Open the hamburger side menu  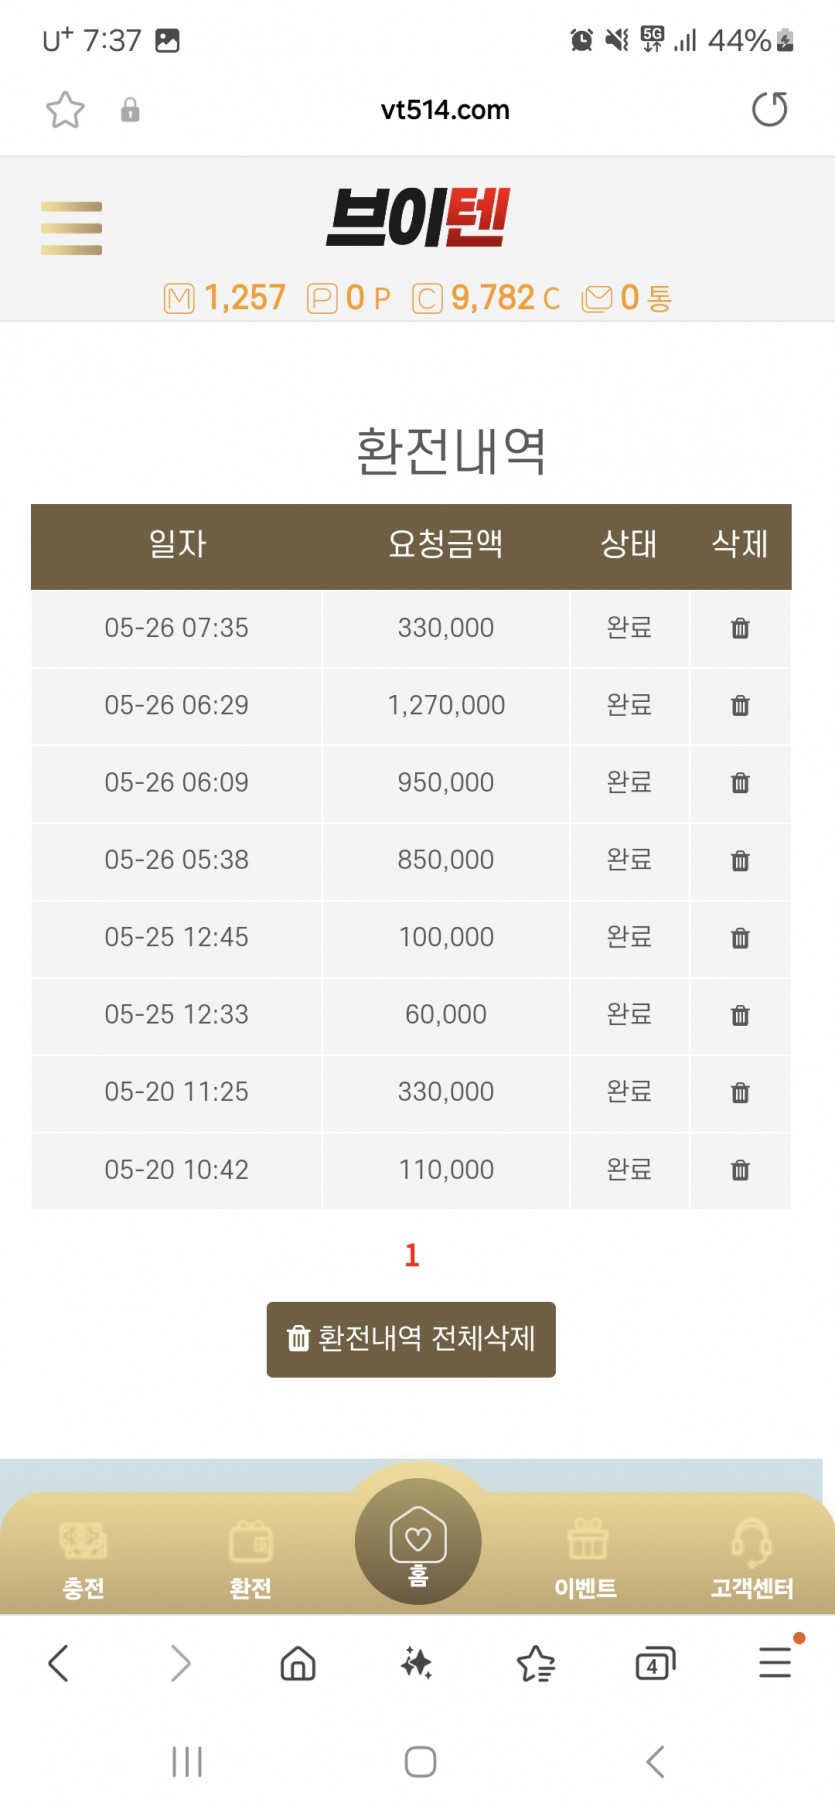[71, 228]
